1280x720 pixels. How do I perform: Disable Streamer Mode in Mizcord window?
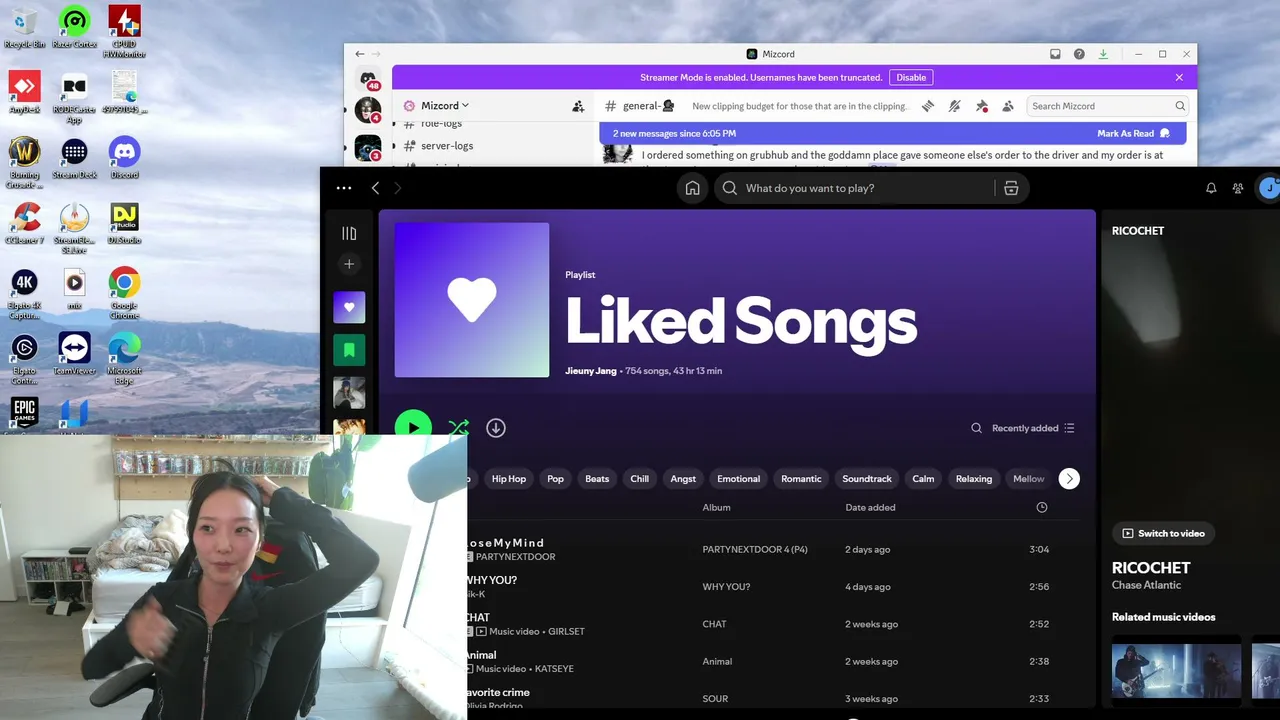click(911, 77)
